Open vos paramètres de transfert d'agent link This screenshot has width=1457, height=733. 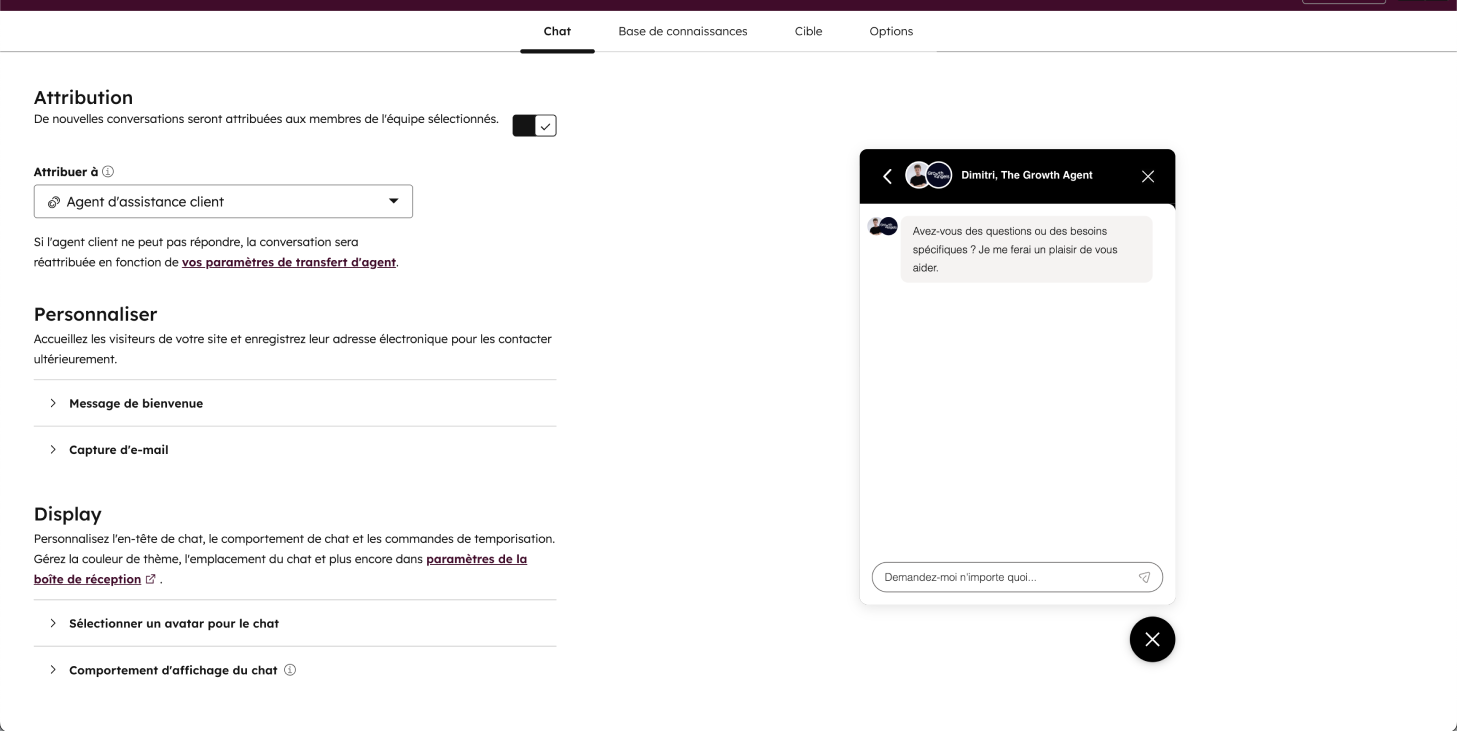(288, 262)
